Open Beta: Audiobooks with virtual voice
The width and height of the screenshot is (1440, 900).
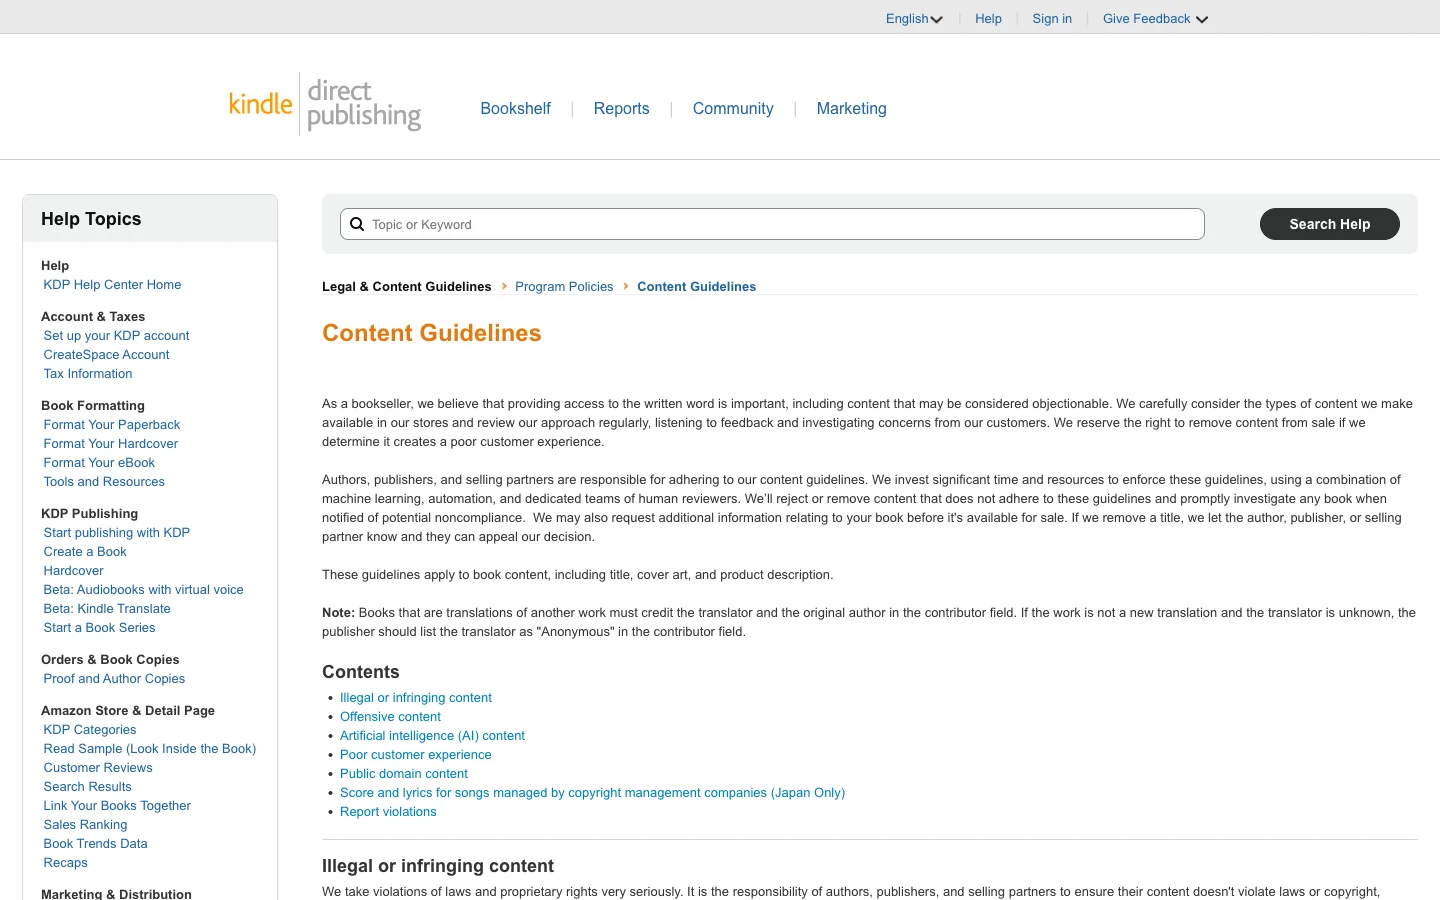(143, 590)
